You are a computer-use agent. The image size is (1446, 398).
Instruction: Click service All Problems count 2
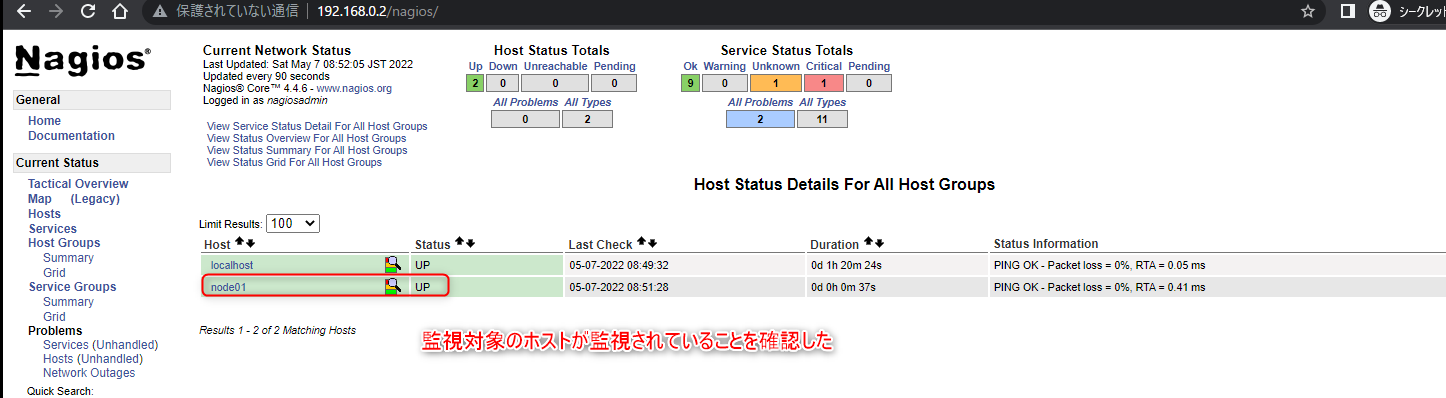pyautogui.click(x=760, y=119)
